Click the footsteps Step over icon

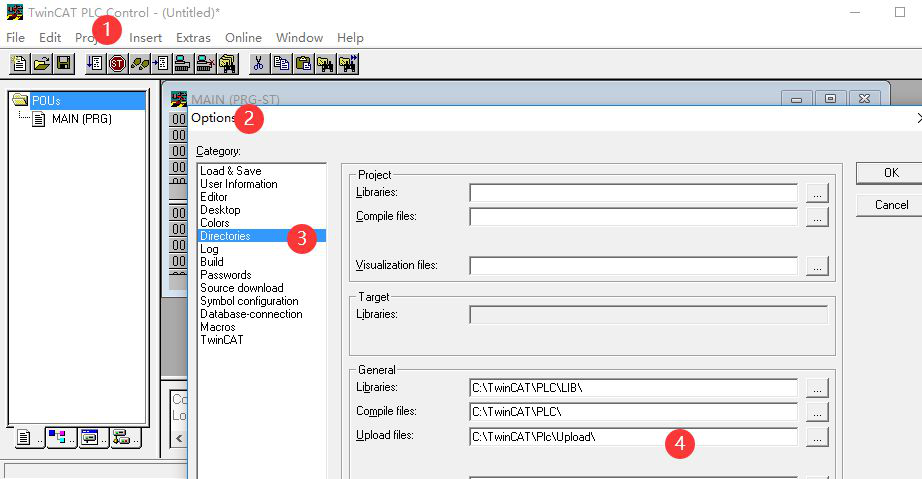[x=139, y=63]
